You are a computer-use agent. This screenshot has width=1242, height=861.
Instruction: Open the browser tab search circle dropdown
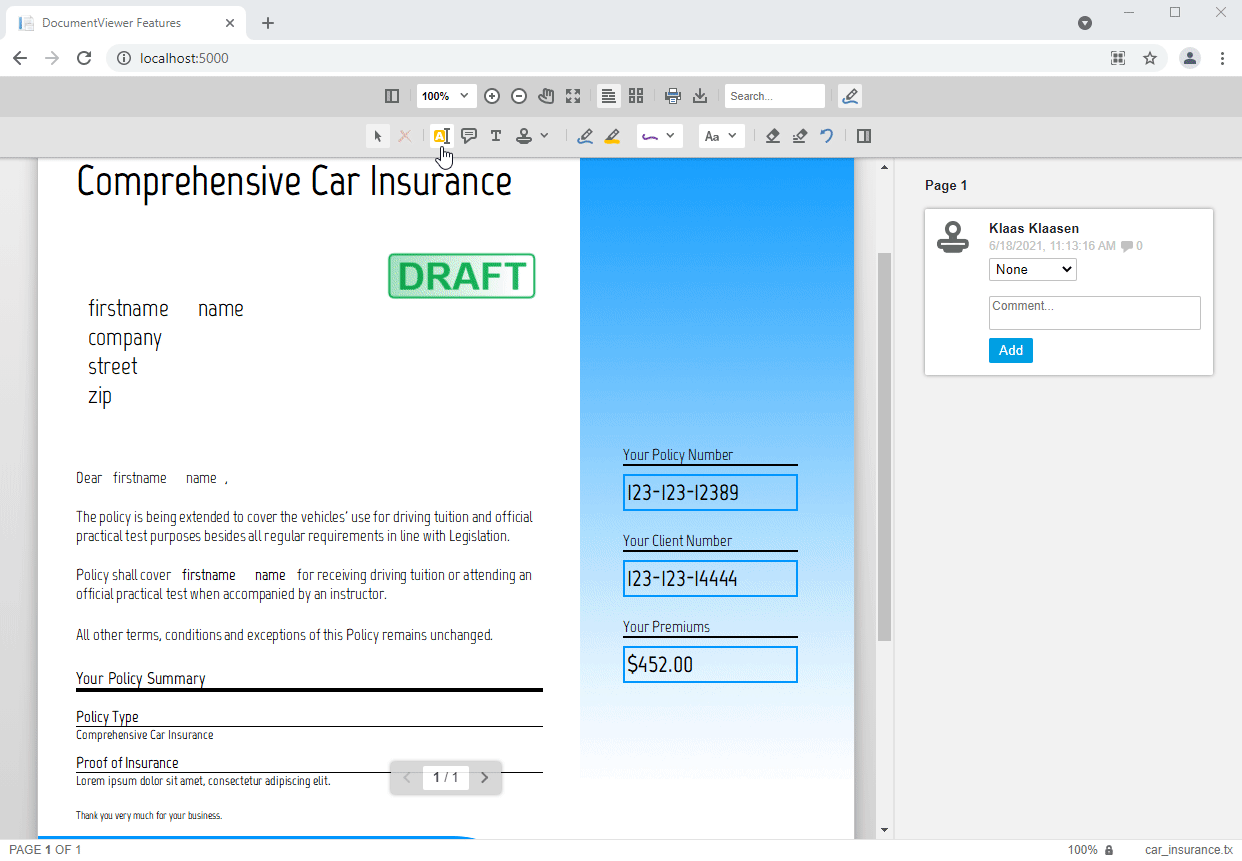click(1085, 23)
